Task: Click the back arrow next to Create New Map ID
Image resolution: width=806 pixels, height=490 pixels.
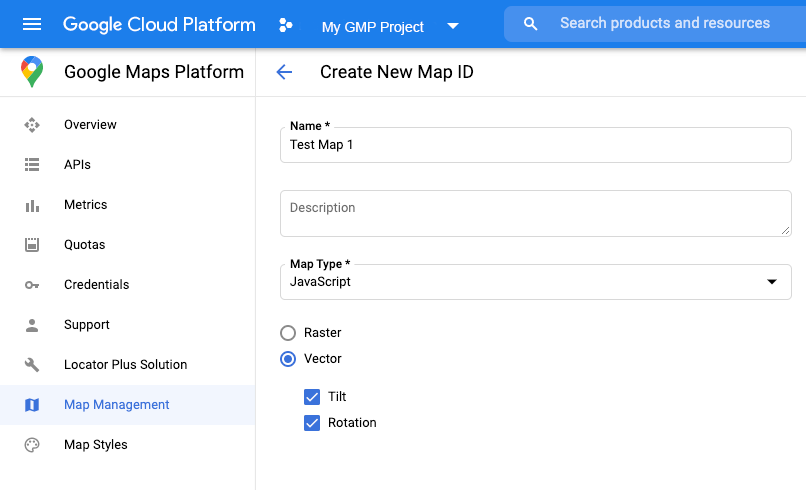Action: tap(284, 72)
